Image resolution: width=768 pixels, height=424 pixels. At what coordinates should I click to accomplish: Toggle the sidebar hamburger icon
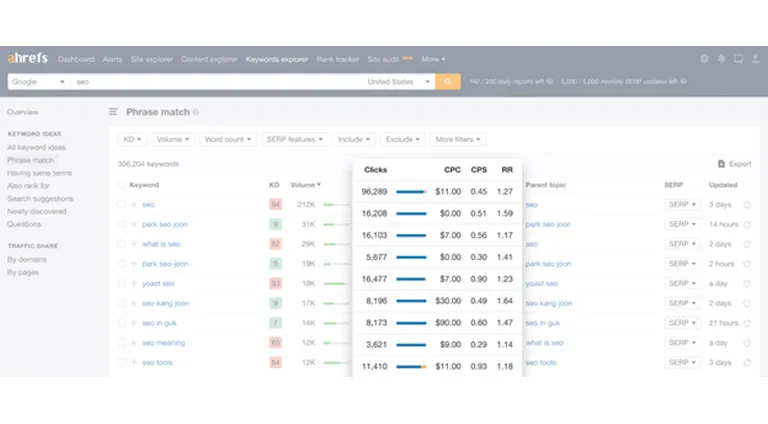click(113, 112)
